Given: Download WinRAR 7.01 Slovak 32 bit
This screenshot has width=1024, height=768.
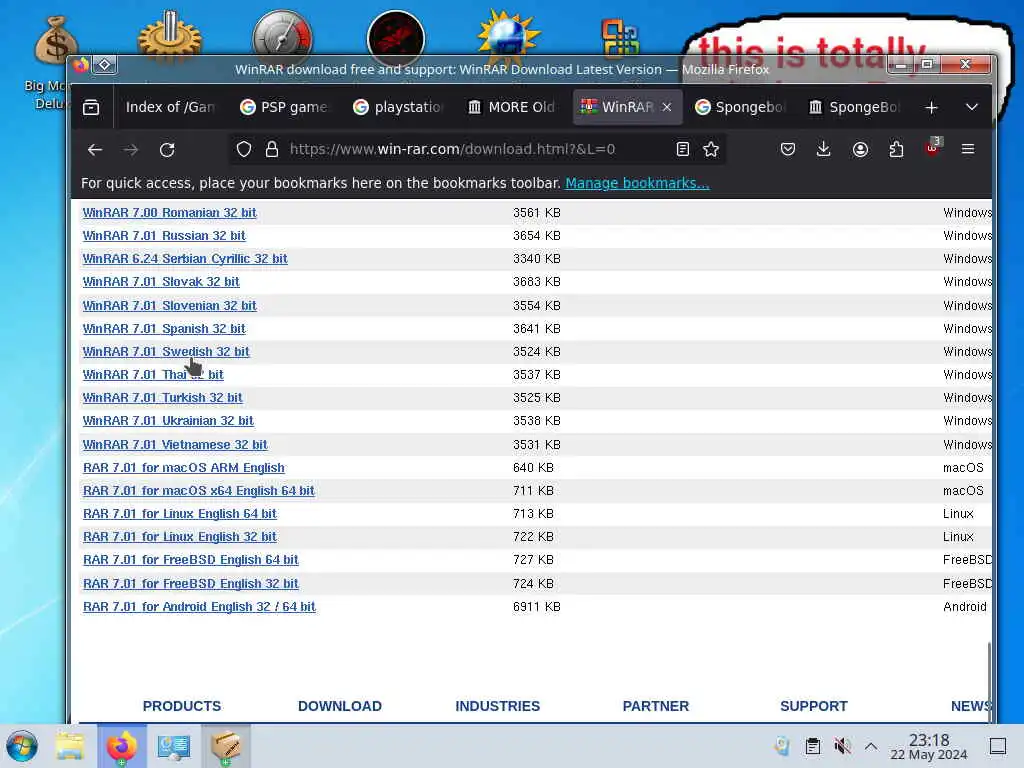Looking at the screenshot, I should (161, 281).
